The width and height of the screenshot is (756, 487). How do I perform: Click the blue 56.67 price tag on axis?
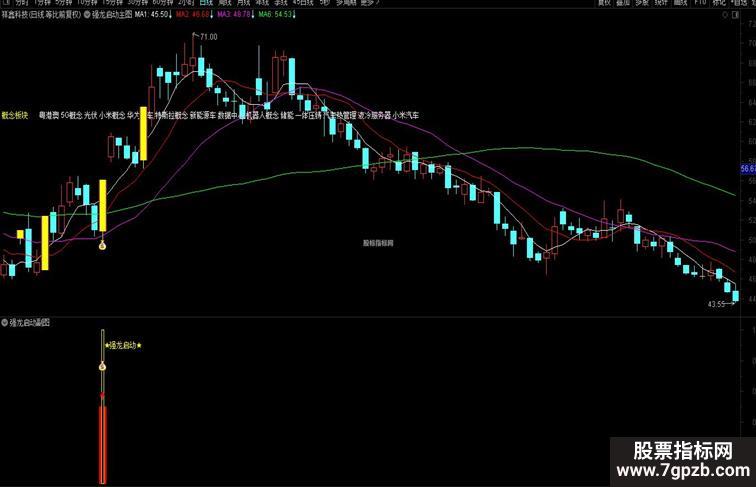748,169
